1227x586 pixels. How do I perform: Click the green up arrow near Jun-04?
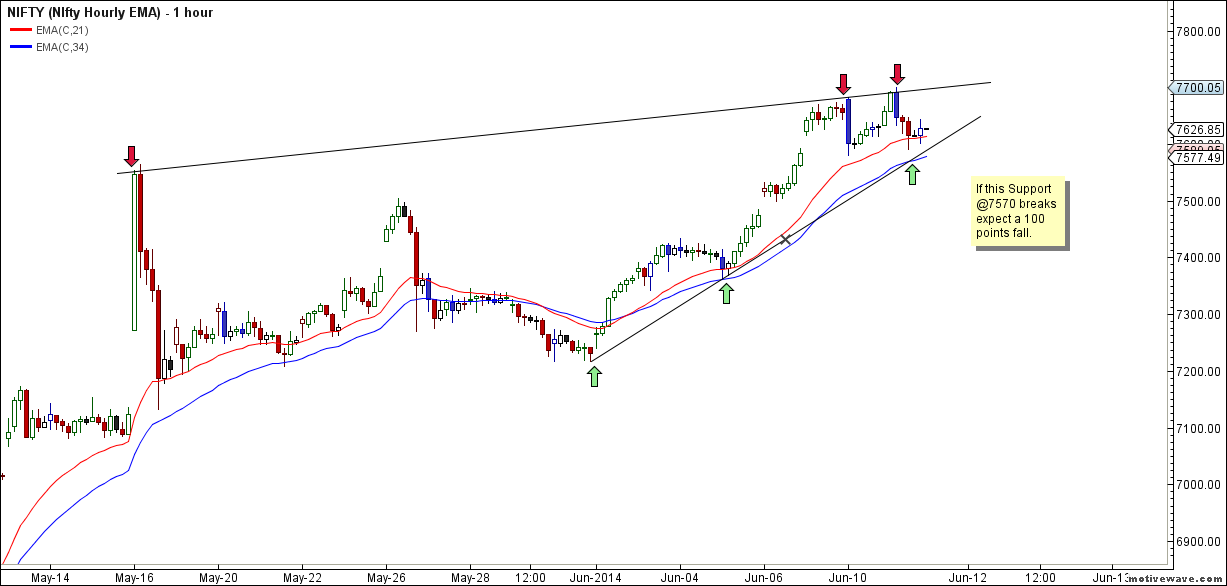tap(726, 293)
